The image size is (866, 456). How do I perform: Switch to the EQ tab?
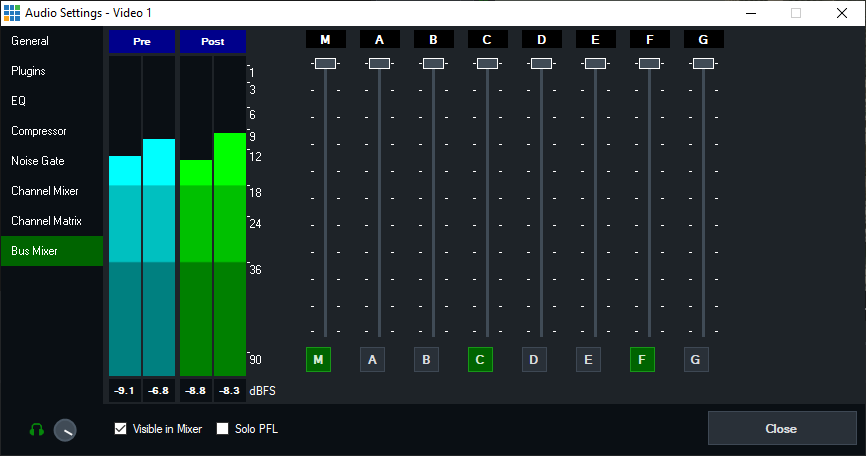(x=18, y=101)
